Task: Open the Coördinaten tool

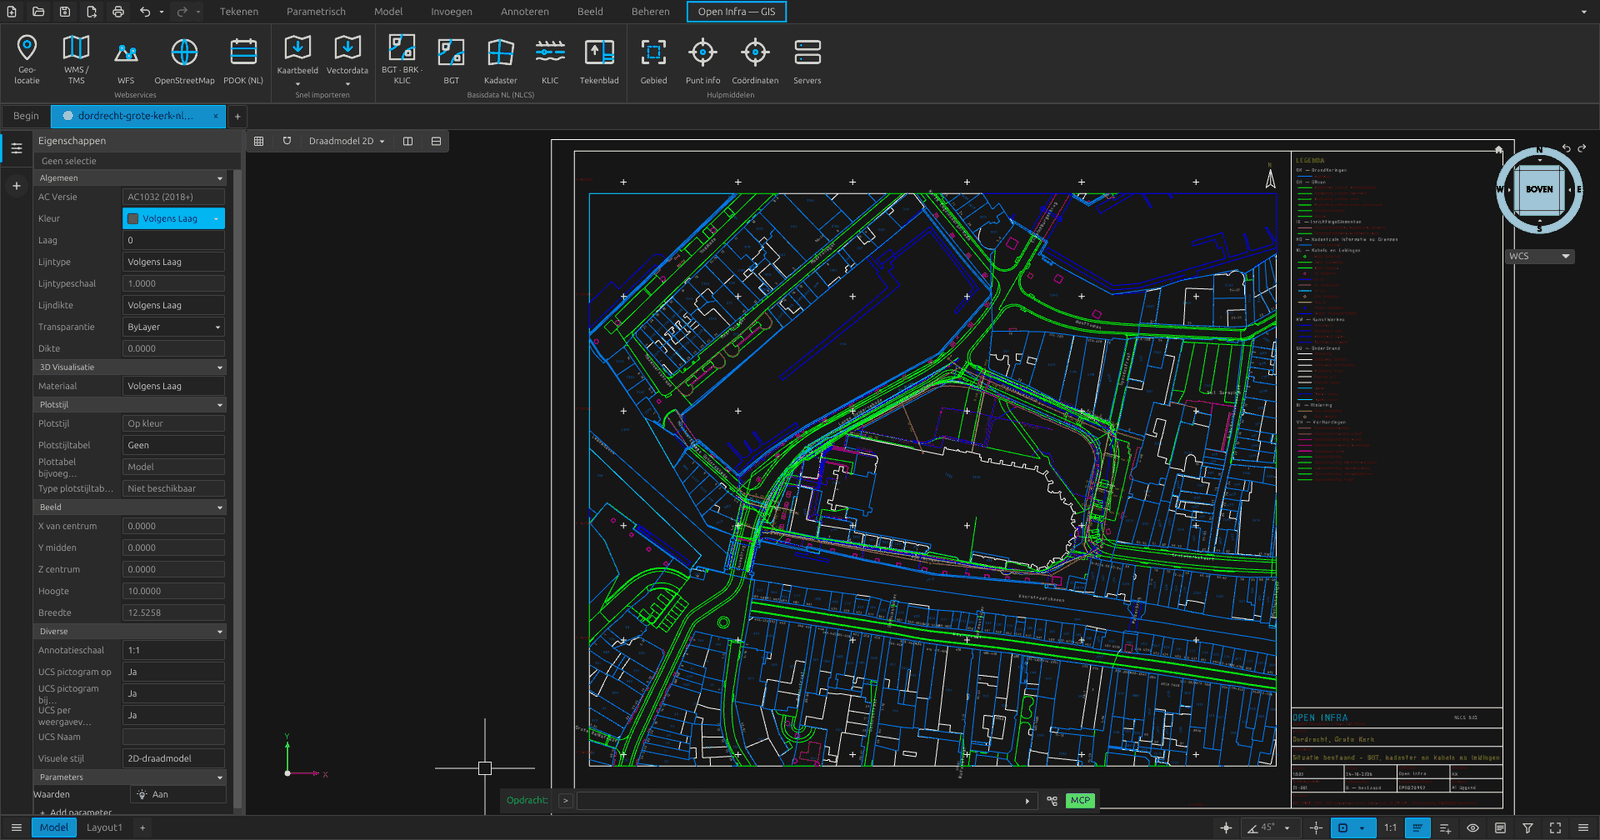Action: pyautogui.click(x=755, y=59)
